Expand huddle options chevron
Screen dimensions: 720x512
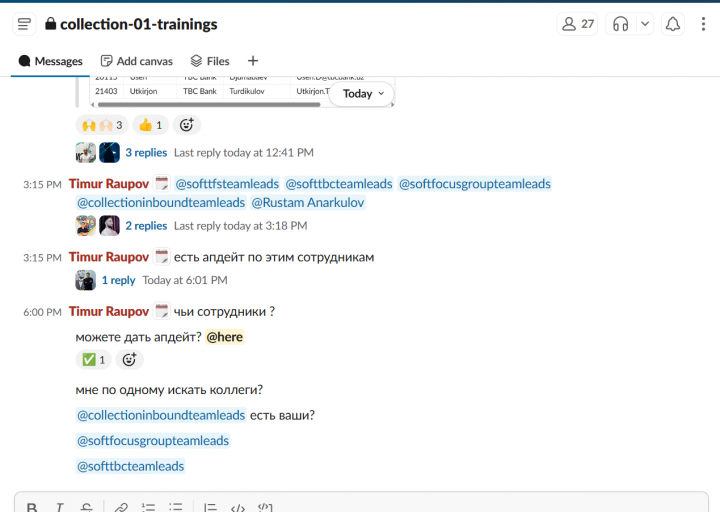[x=645, y=24]
